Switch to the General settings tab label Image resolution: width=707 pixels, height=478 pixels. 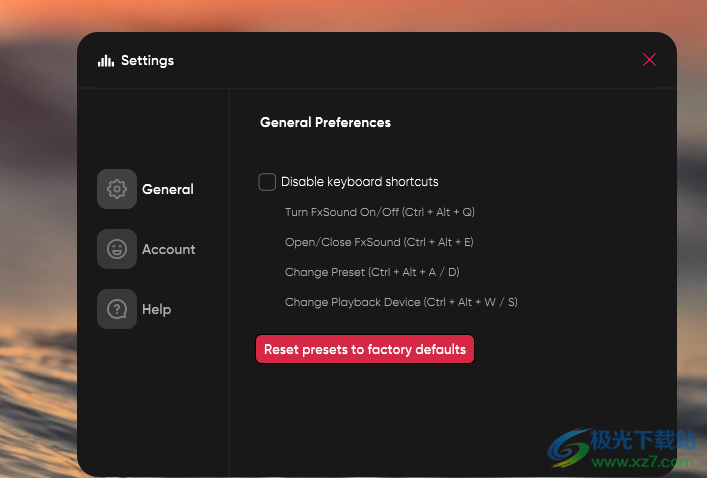pos(168,189)
